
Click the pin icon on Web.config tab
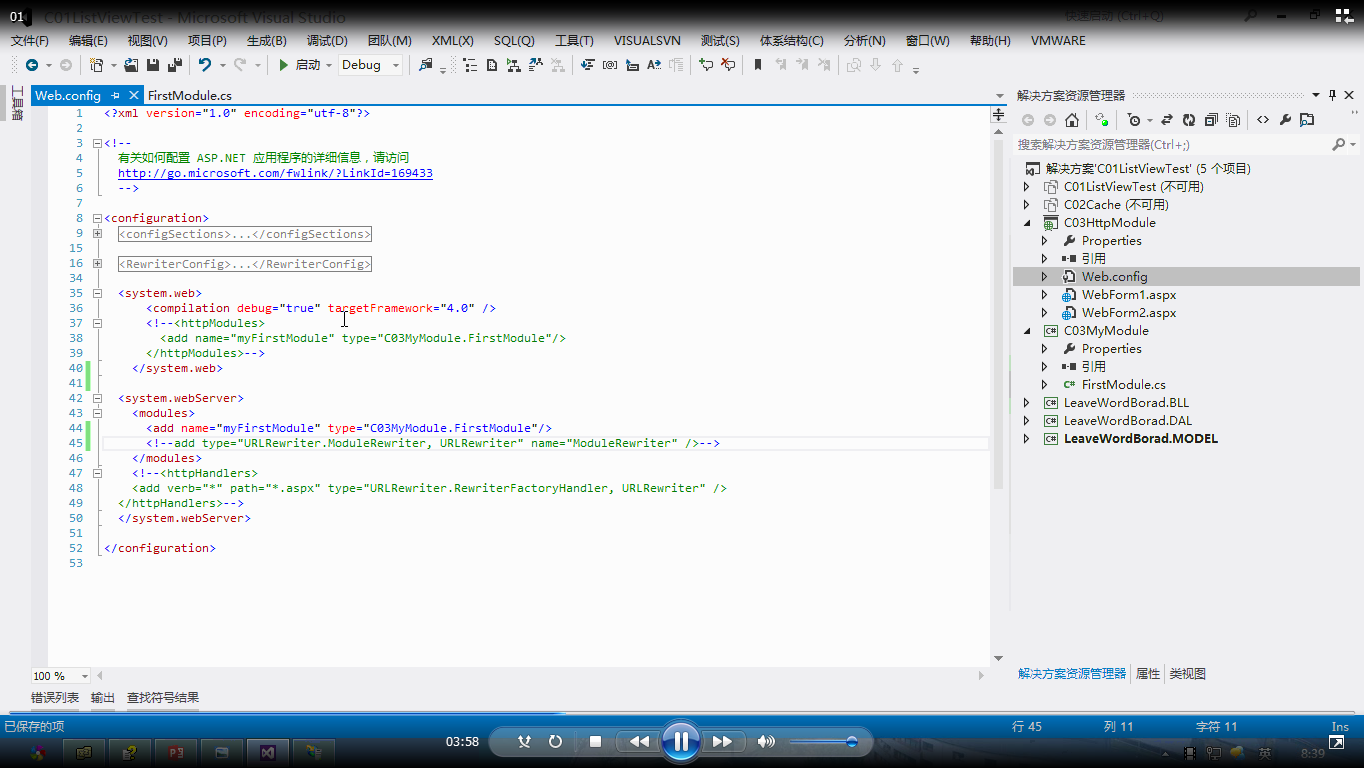click(115, 96)
